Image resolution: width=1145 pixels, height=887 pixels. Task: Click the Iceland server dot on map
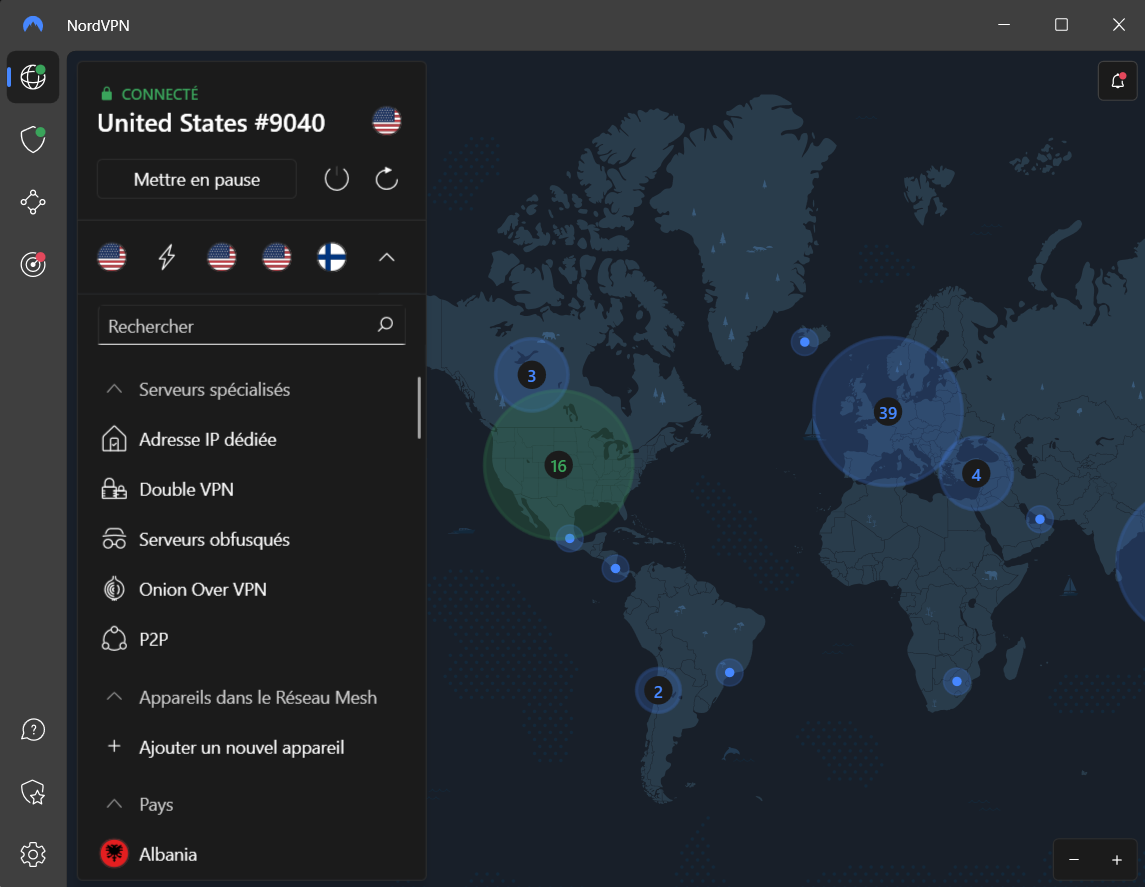tap(805, 342)
